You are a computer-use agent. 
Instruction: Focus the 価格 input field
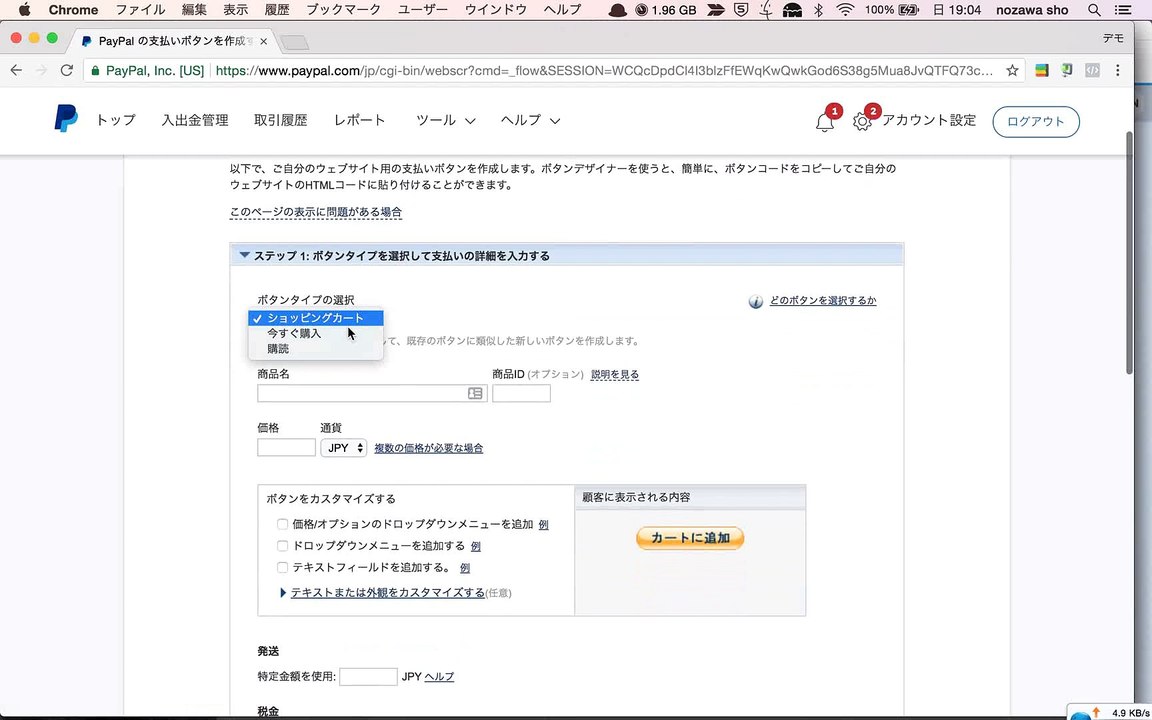click(x=287, y=447)
